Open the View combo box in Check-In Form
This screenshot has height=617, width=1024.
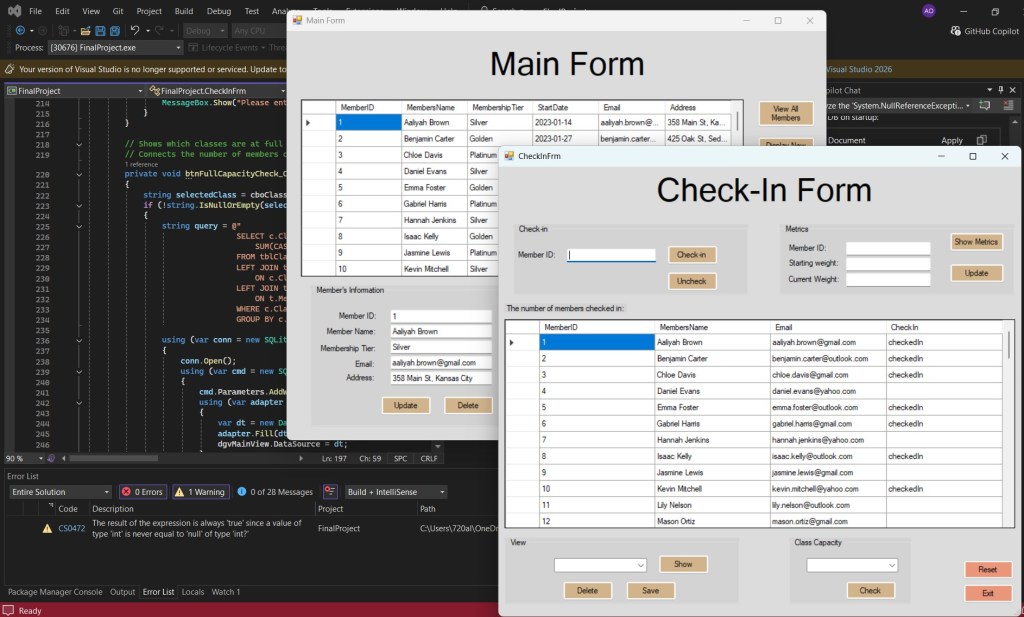[600, 565]
